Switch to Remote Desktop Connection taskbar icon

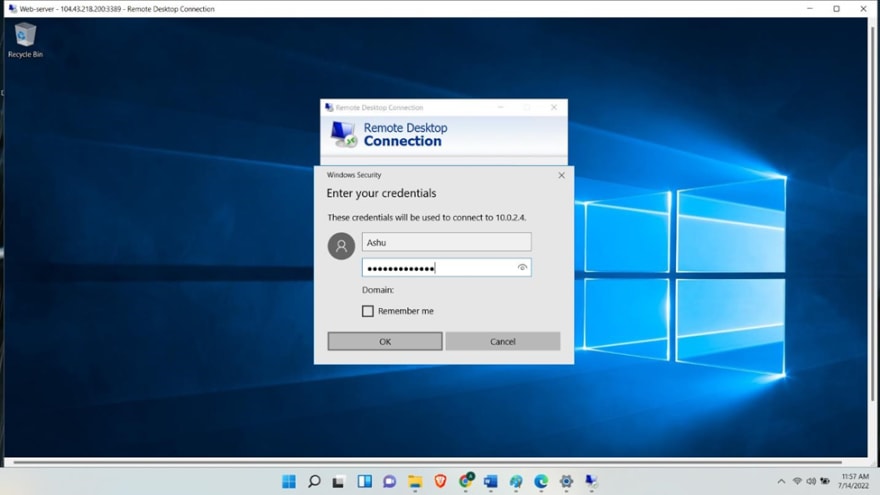click(591, 481)
